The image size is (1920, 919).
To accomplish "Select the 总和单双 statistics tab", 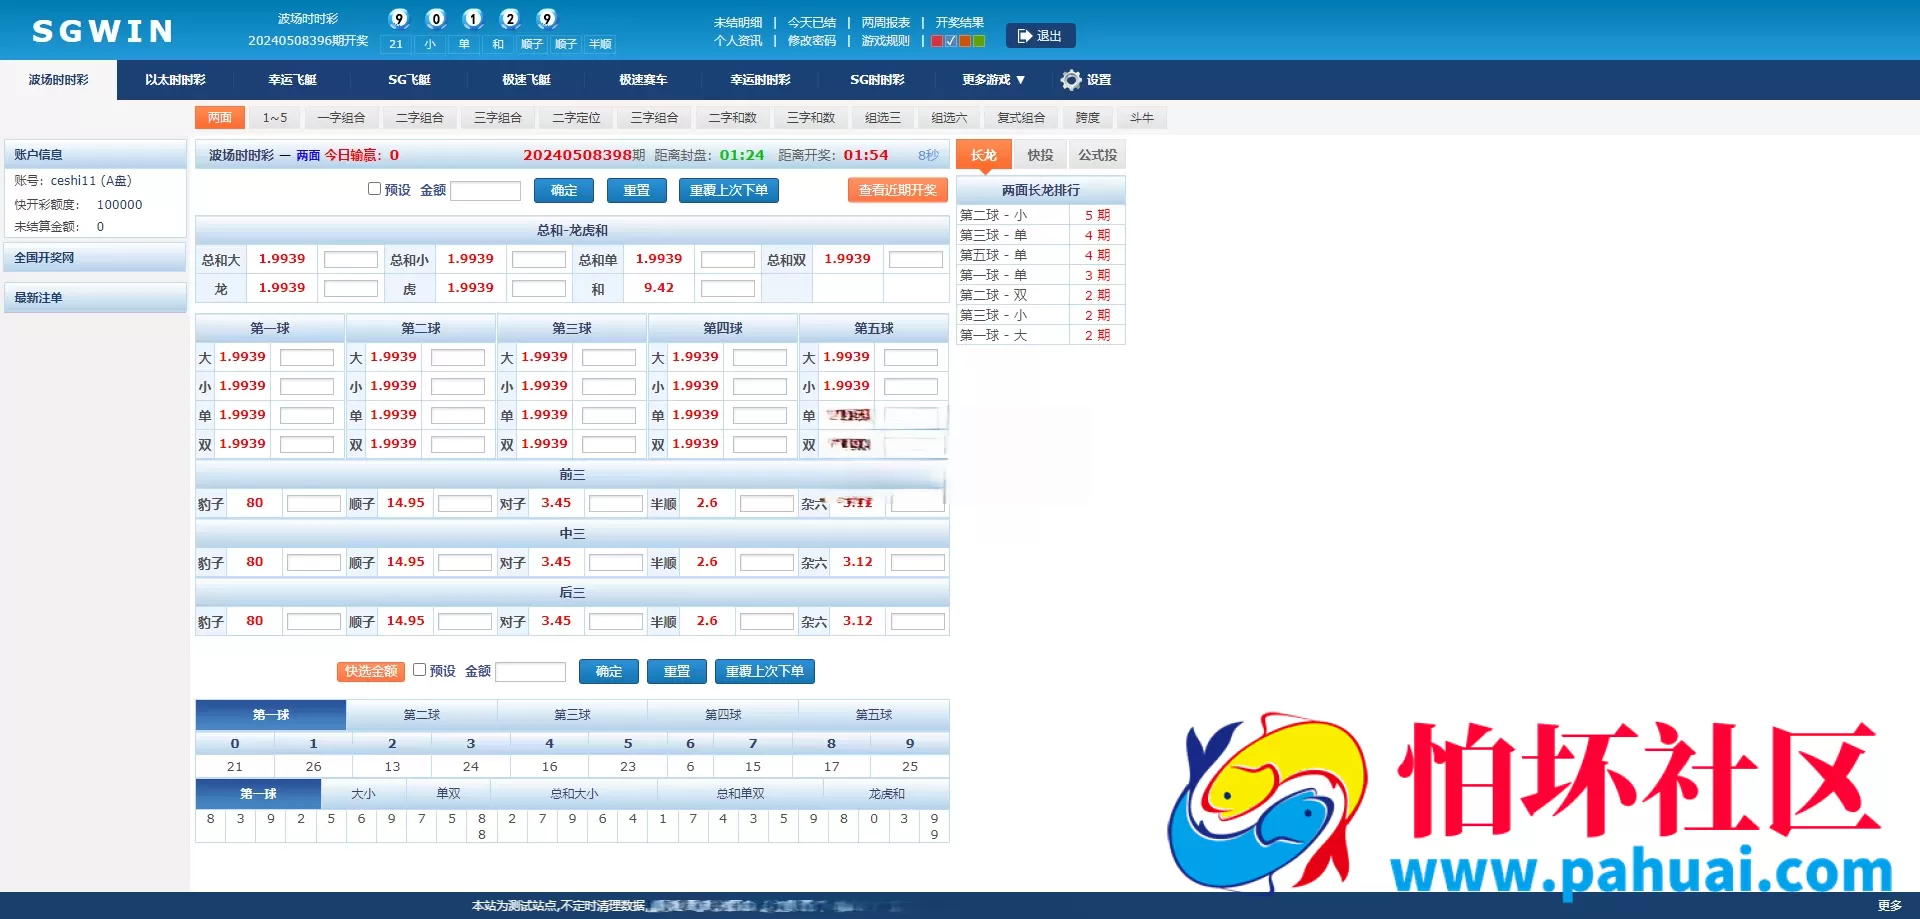I will coord(740,794).
